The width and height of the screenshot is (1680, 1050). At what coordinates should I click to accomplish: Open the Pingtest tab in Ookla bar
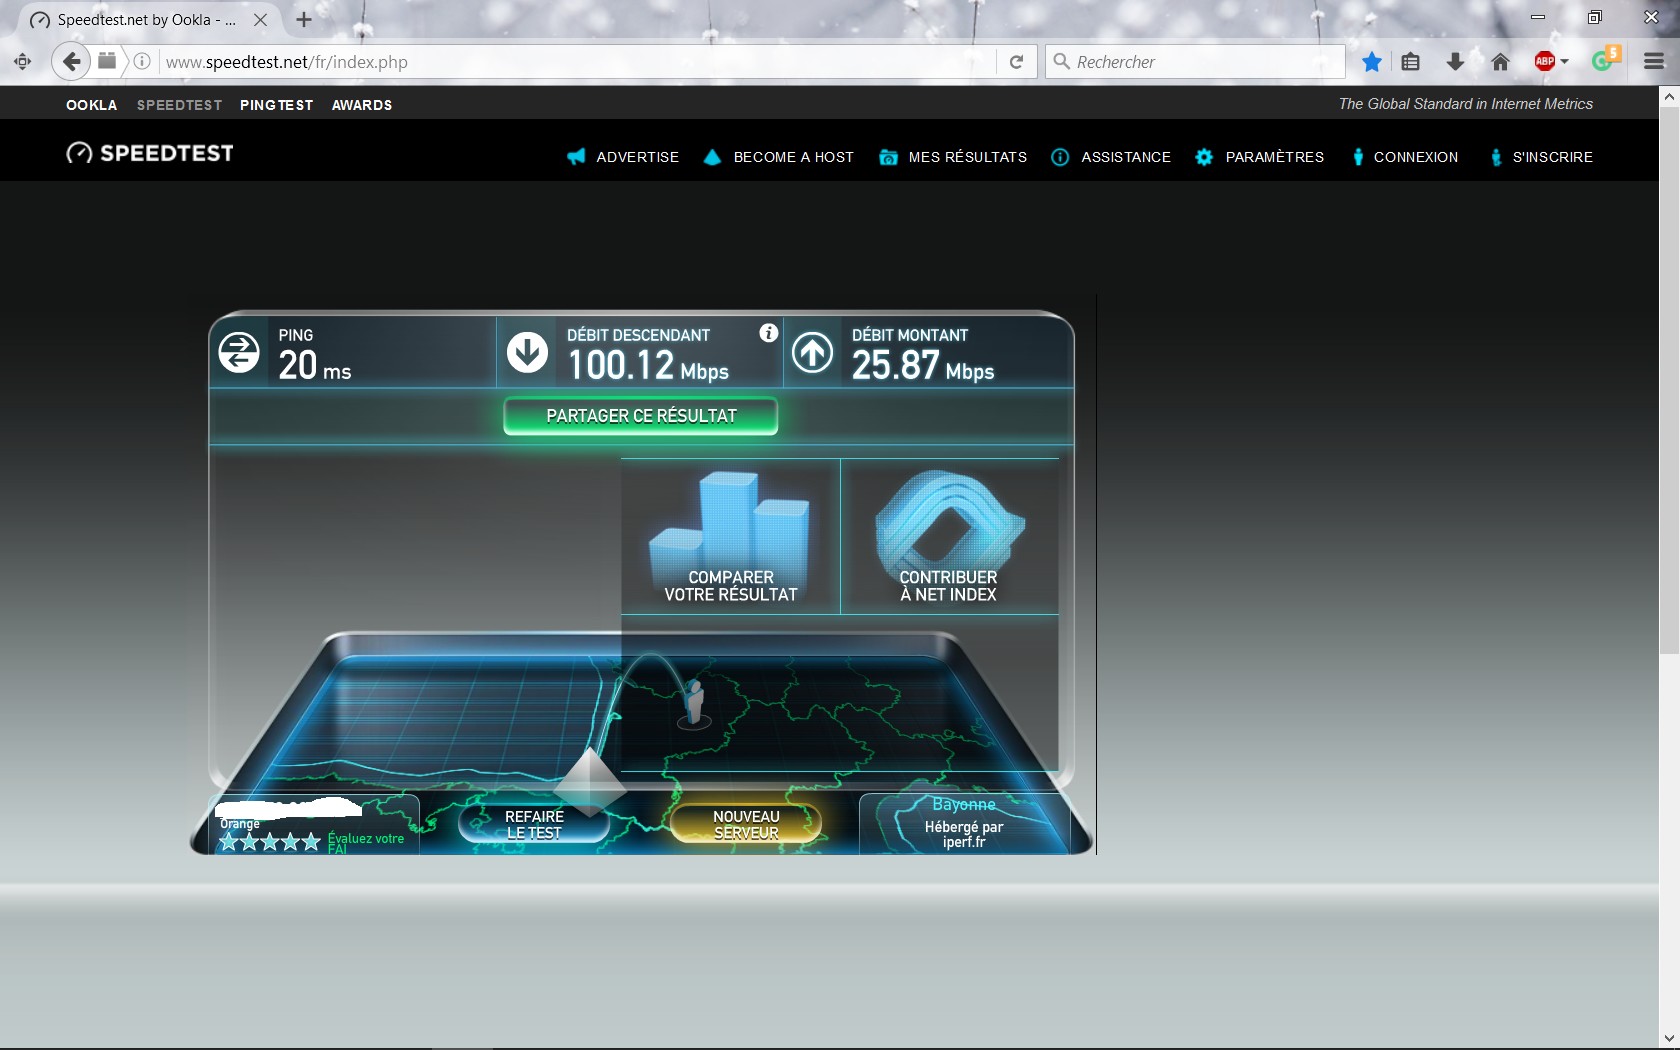click(x=276, y=105)
